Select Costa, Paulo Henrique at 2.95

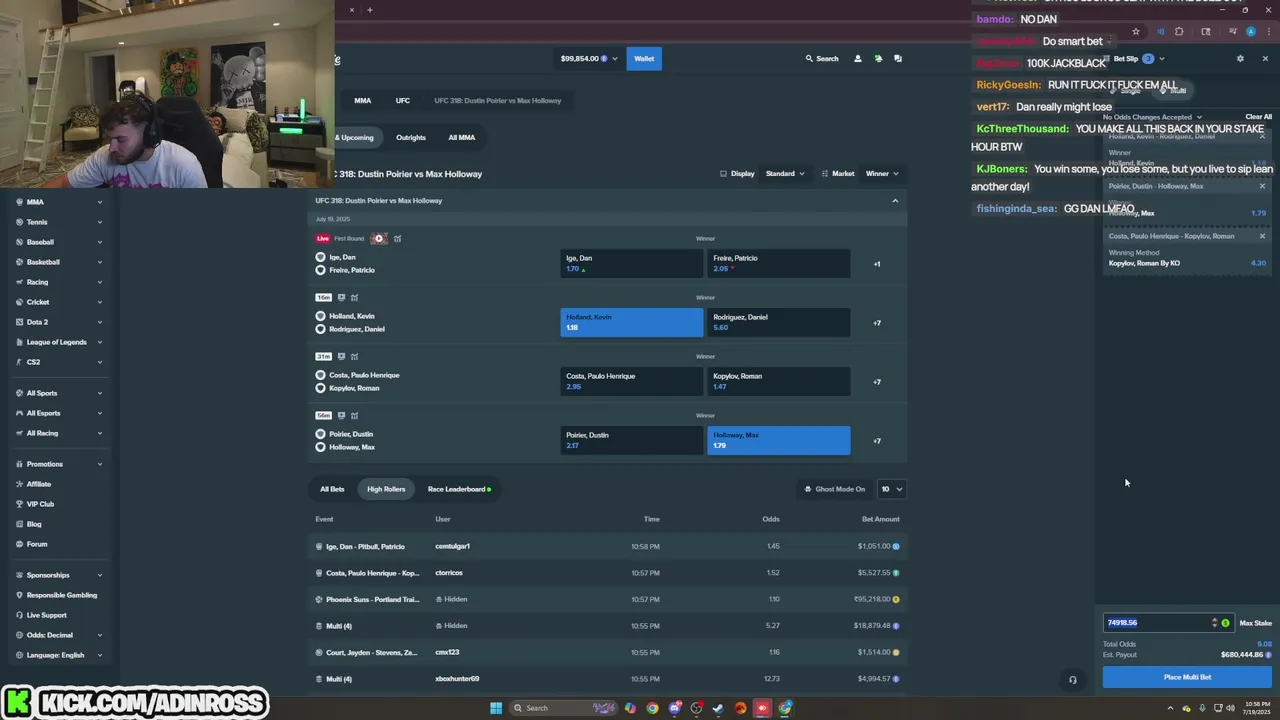click(631, 382)
